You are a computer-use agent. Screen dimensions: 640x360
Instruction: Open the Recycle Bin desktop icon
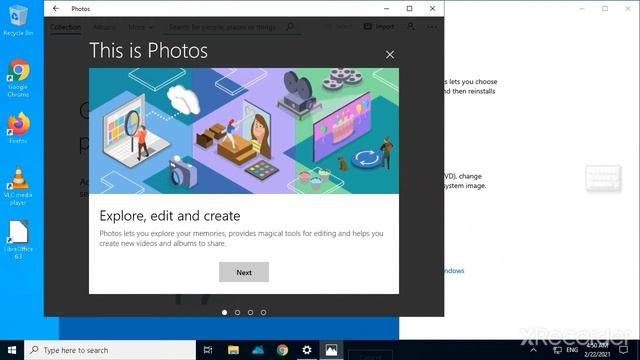pos(18,20)
